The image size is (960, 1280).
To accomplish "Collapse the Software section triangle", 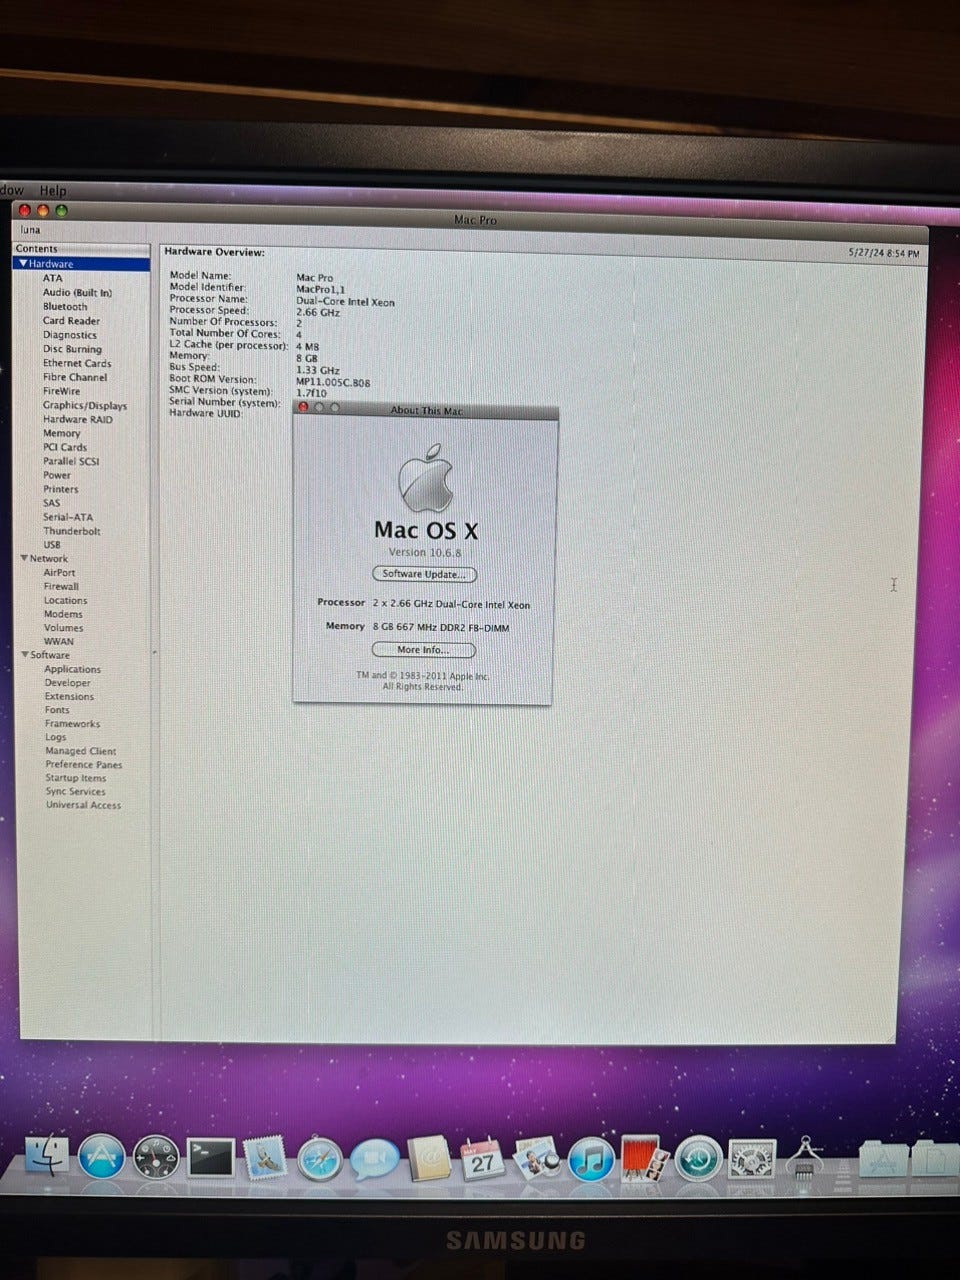I will (x=25, y=654).
